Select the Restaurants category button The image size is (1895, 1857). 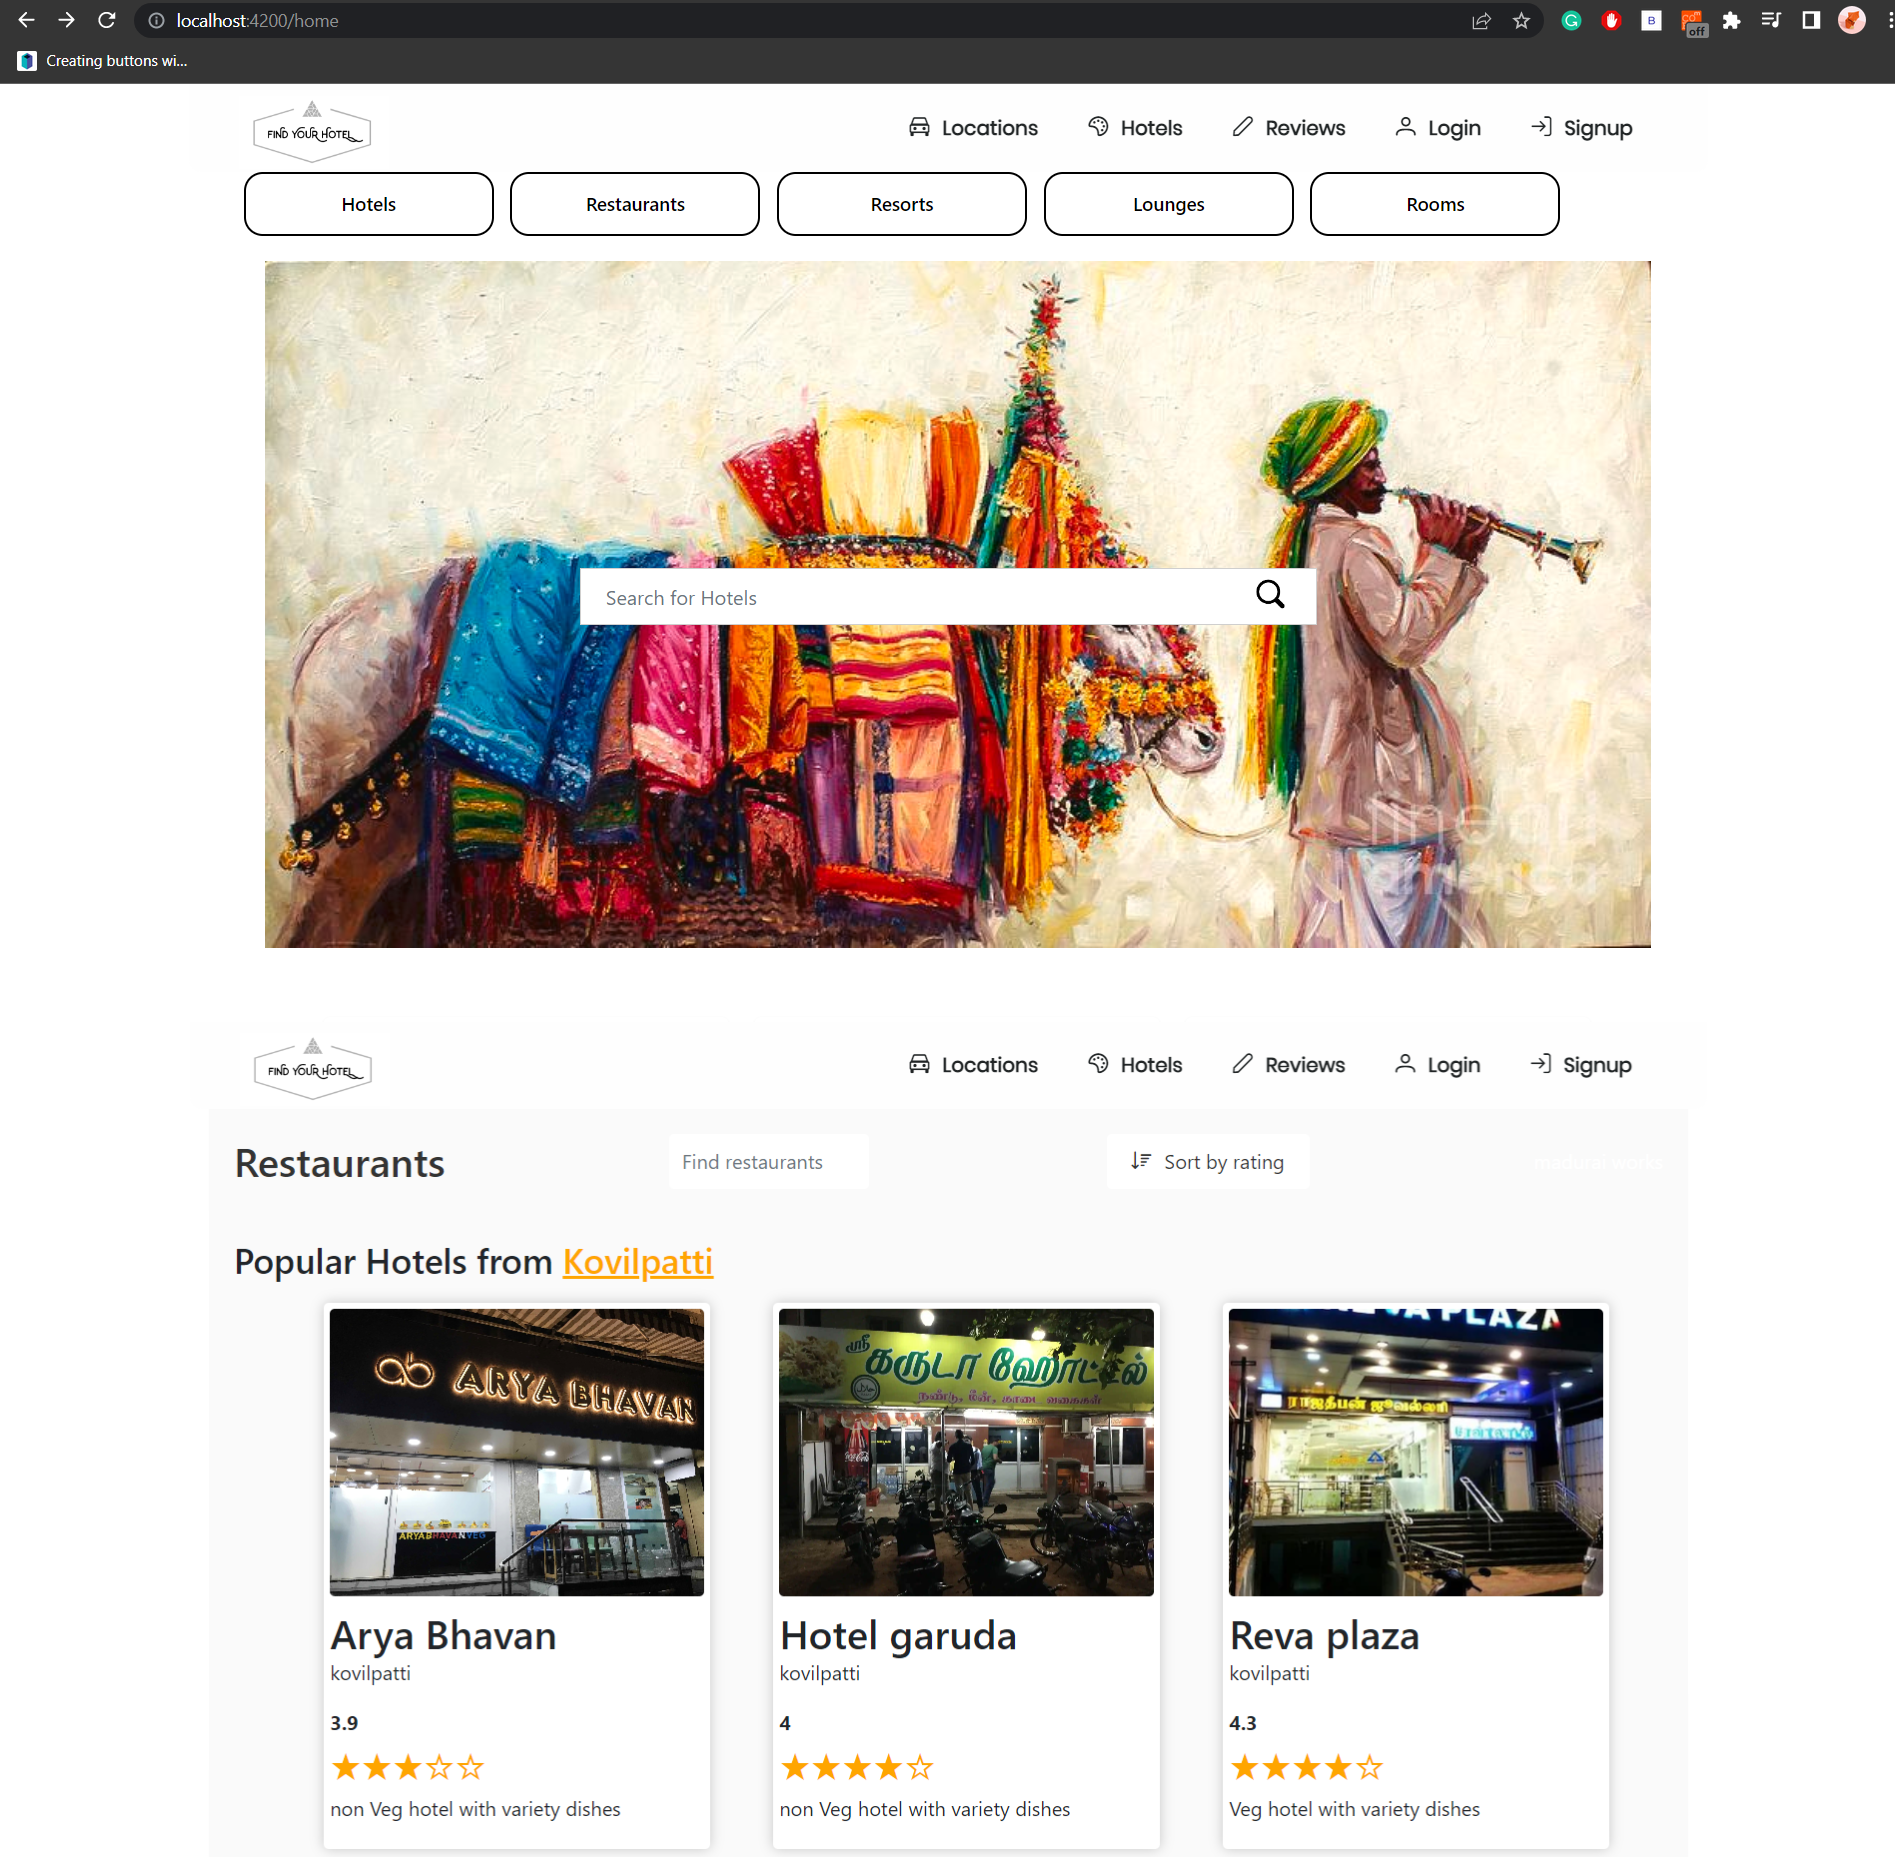click(635, 204)
